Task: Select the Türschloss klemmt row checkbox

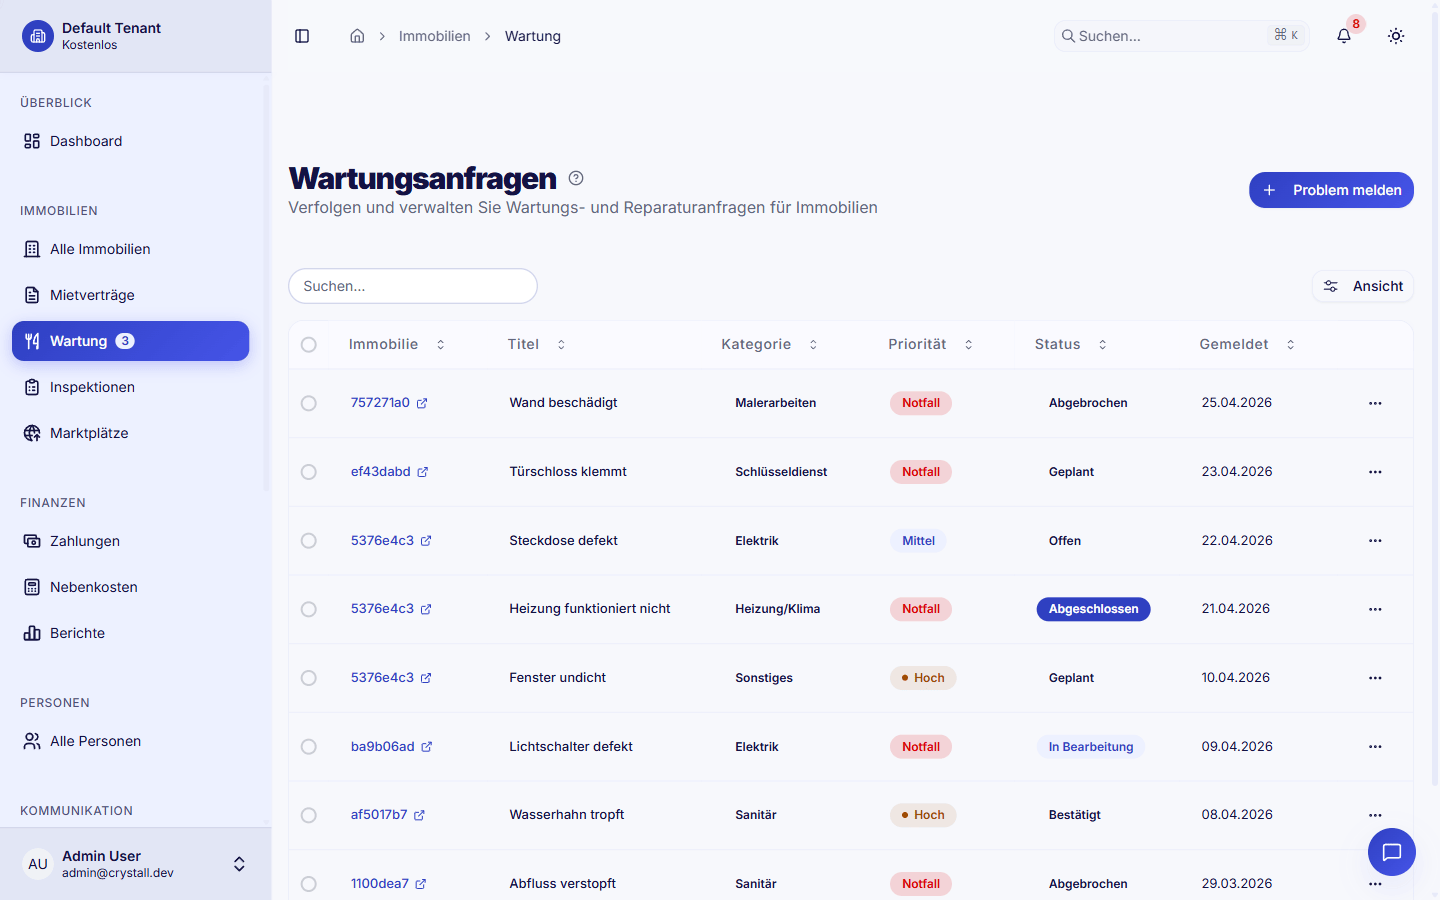Action: tap(309, 472)
